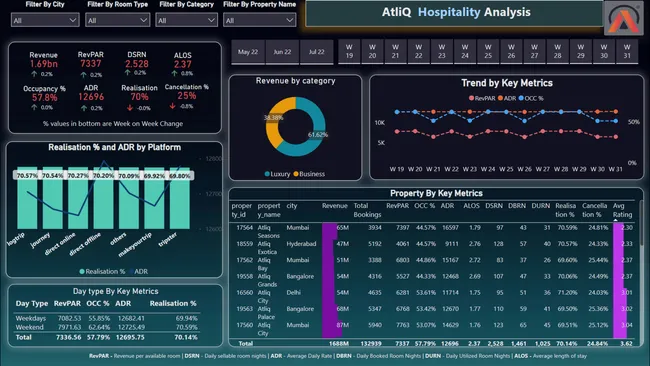Open the Filter By Room Type dropdown
The image size is (650, 366).
click(117, 20)
